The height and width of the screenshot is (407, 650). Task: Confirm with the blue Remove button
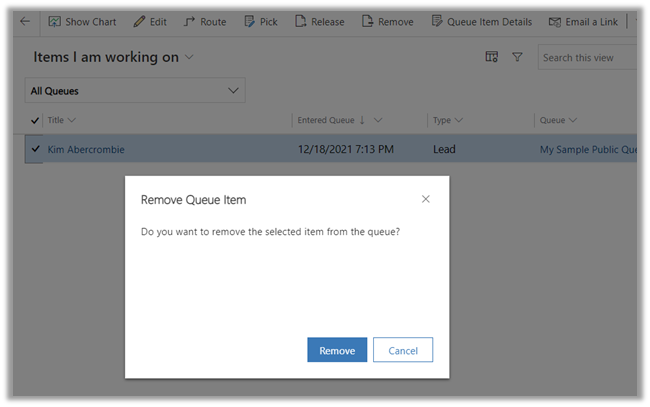(x=337, y=350)
